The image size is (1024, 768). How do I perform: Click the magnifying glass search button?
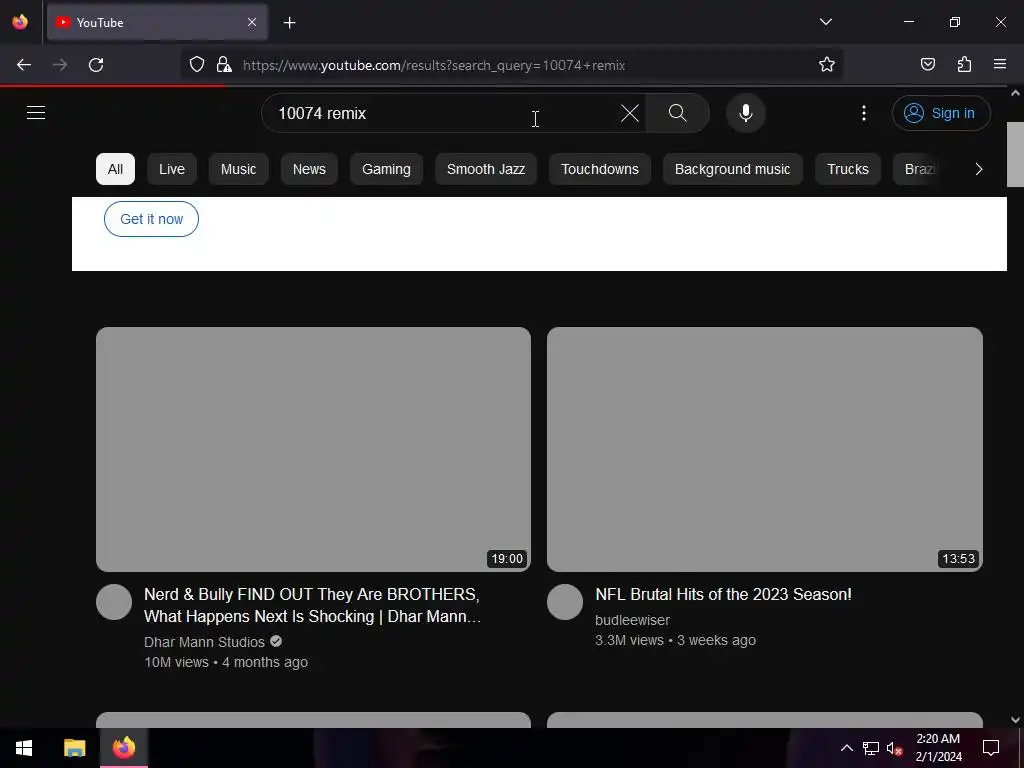(x=678, y=113)
